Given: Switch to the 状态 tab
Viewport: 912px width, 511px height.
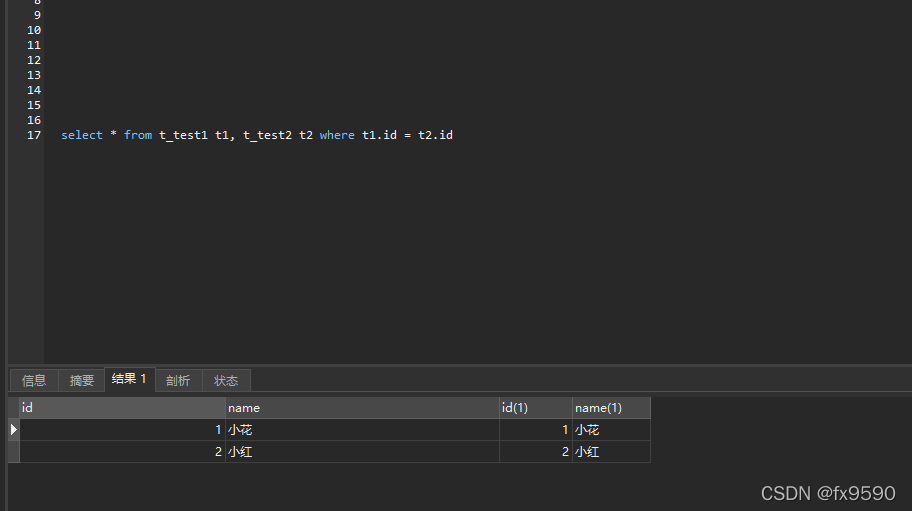Looking at the screenshot, I should [x=226, y=380].
